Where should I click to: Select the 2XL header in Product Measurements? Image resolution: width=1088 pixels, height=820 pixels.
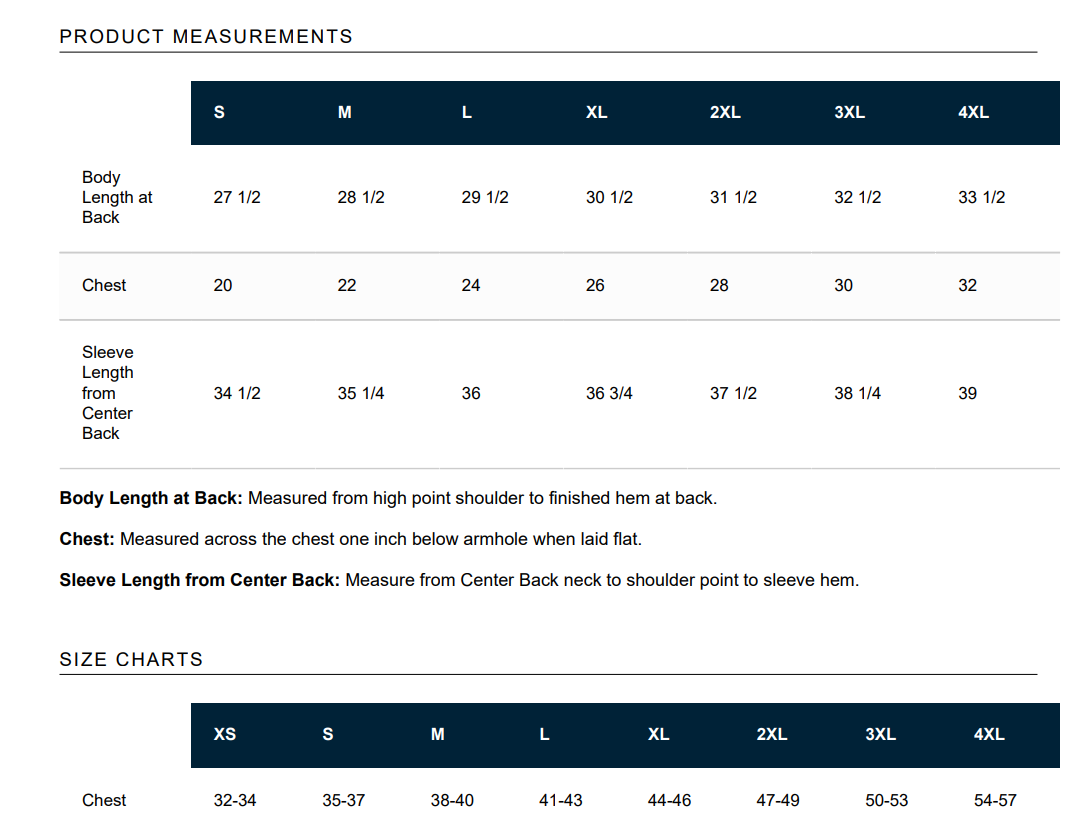(725, 112)
